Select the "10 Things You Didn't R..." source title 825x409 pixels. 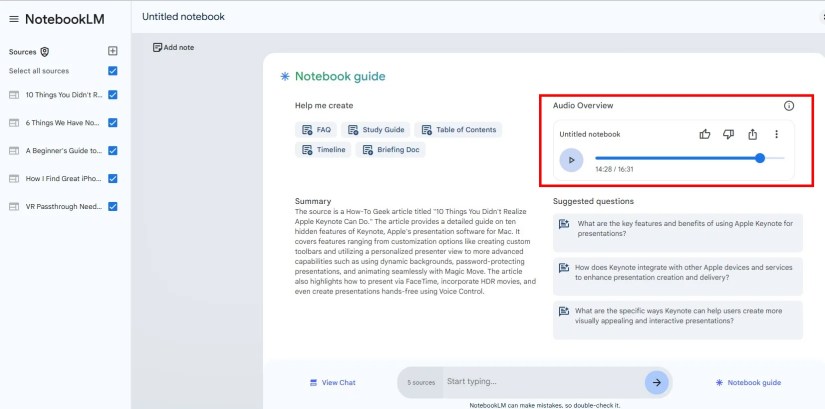point(64,95)
